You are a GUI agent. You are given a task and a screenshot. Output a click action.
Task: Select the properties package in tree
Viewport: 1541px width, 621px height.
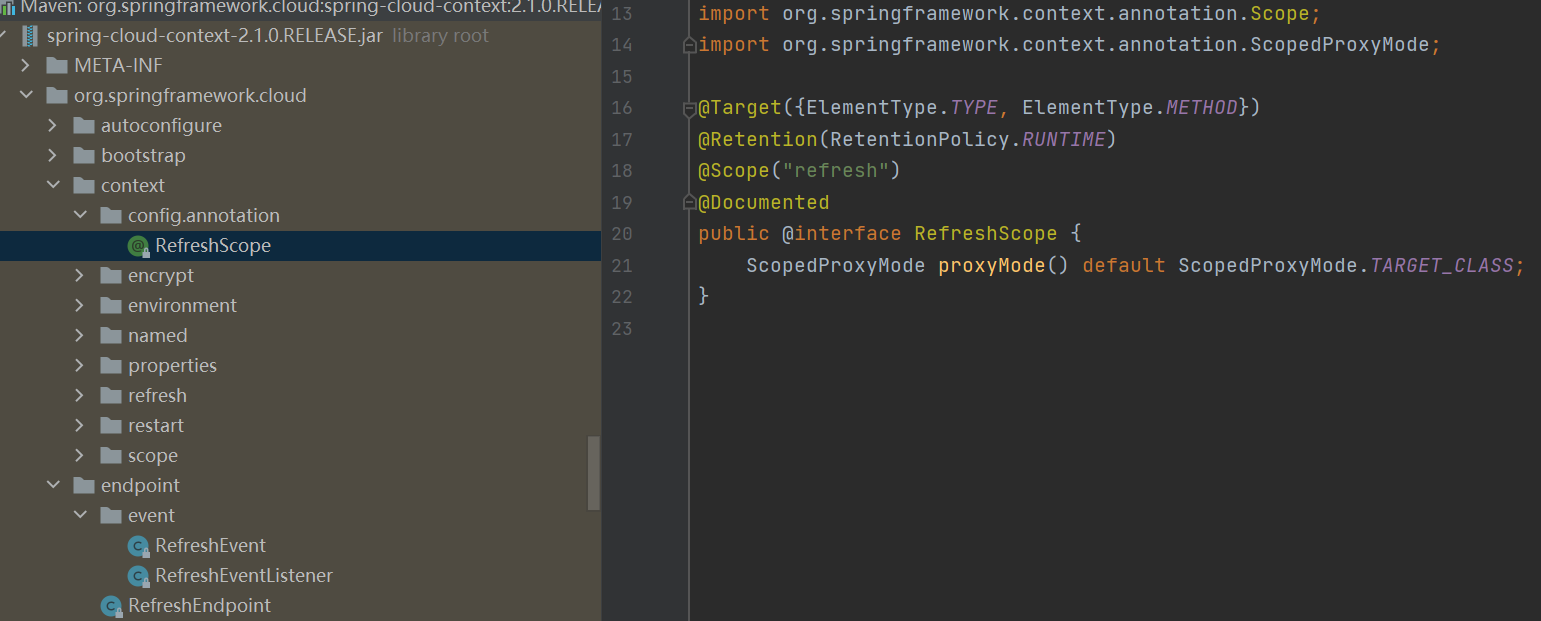pos(172,366)
